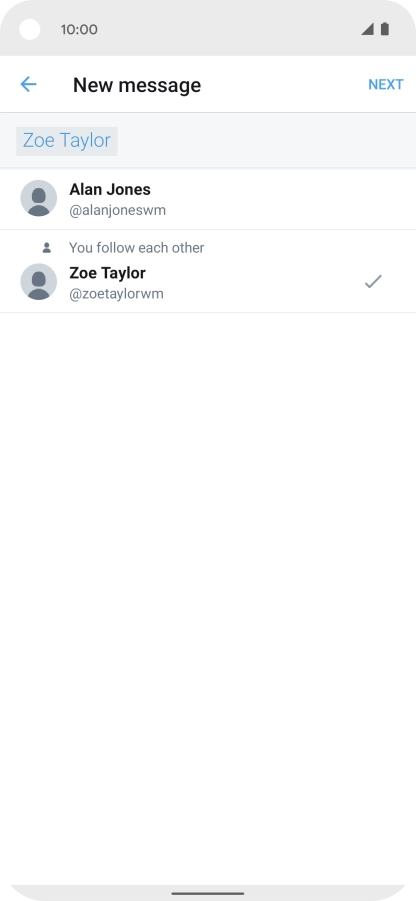Click Zoe Taylor profile avatar
The image size is (416, 901).
38,282
